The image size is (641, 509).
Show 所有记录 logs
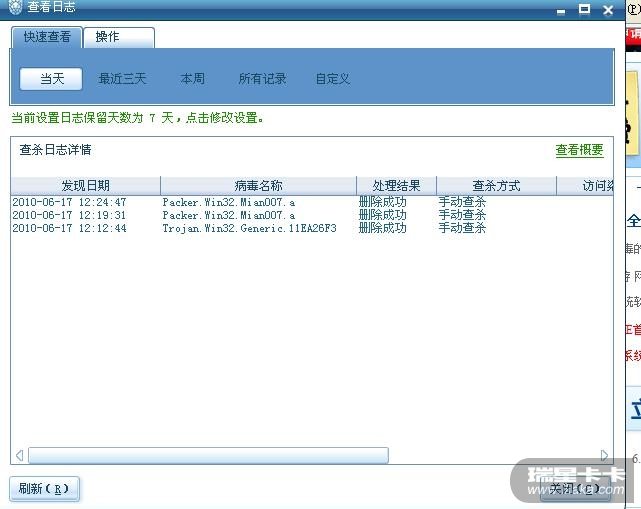pyautogui.click(x=262, y=78)
